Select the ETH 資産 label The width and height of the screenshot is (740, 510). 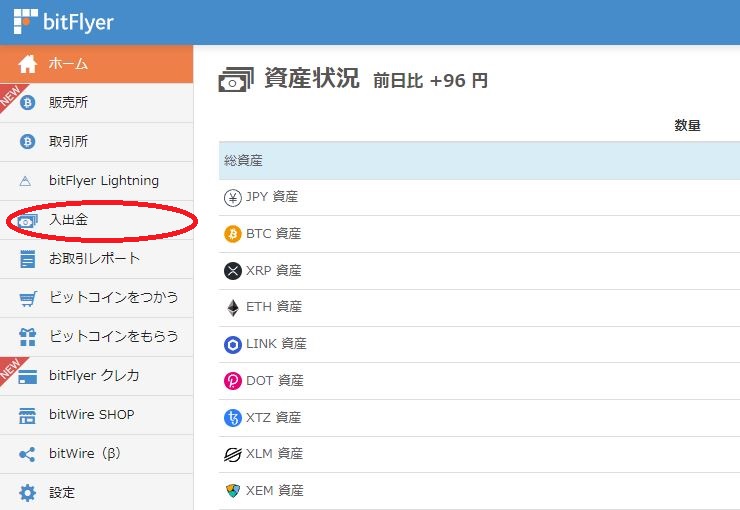point(274,307)
